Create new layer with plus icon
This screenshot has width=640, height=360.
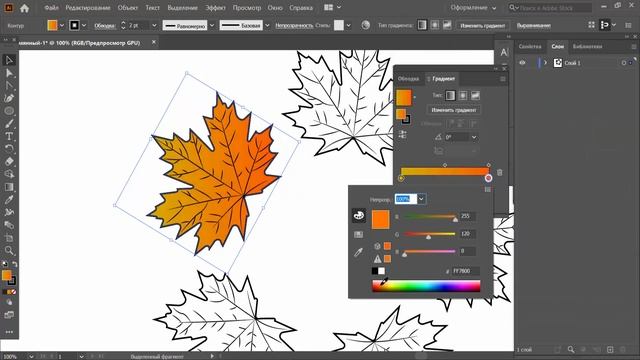pyautogui.click(x=610, y=349)
